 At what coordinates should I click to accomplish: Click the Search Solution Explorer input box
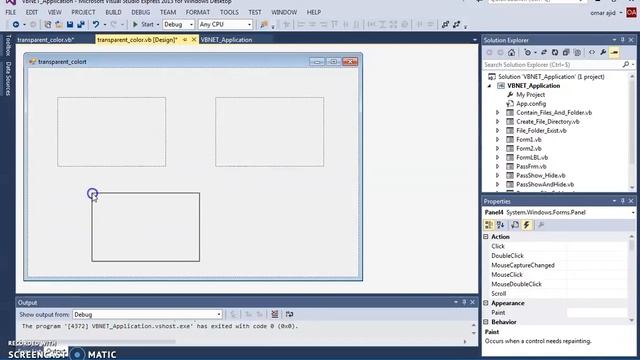click(552, 64)
